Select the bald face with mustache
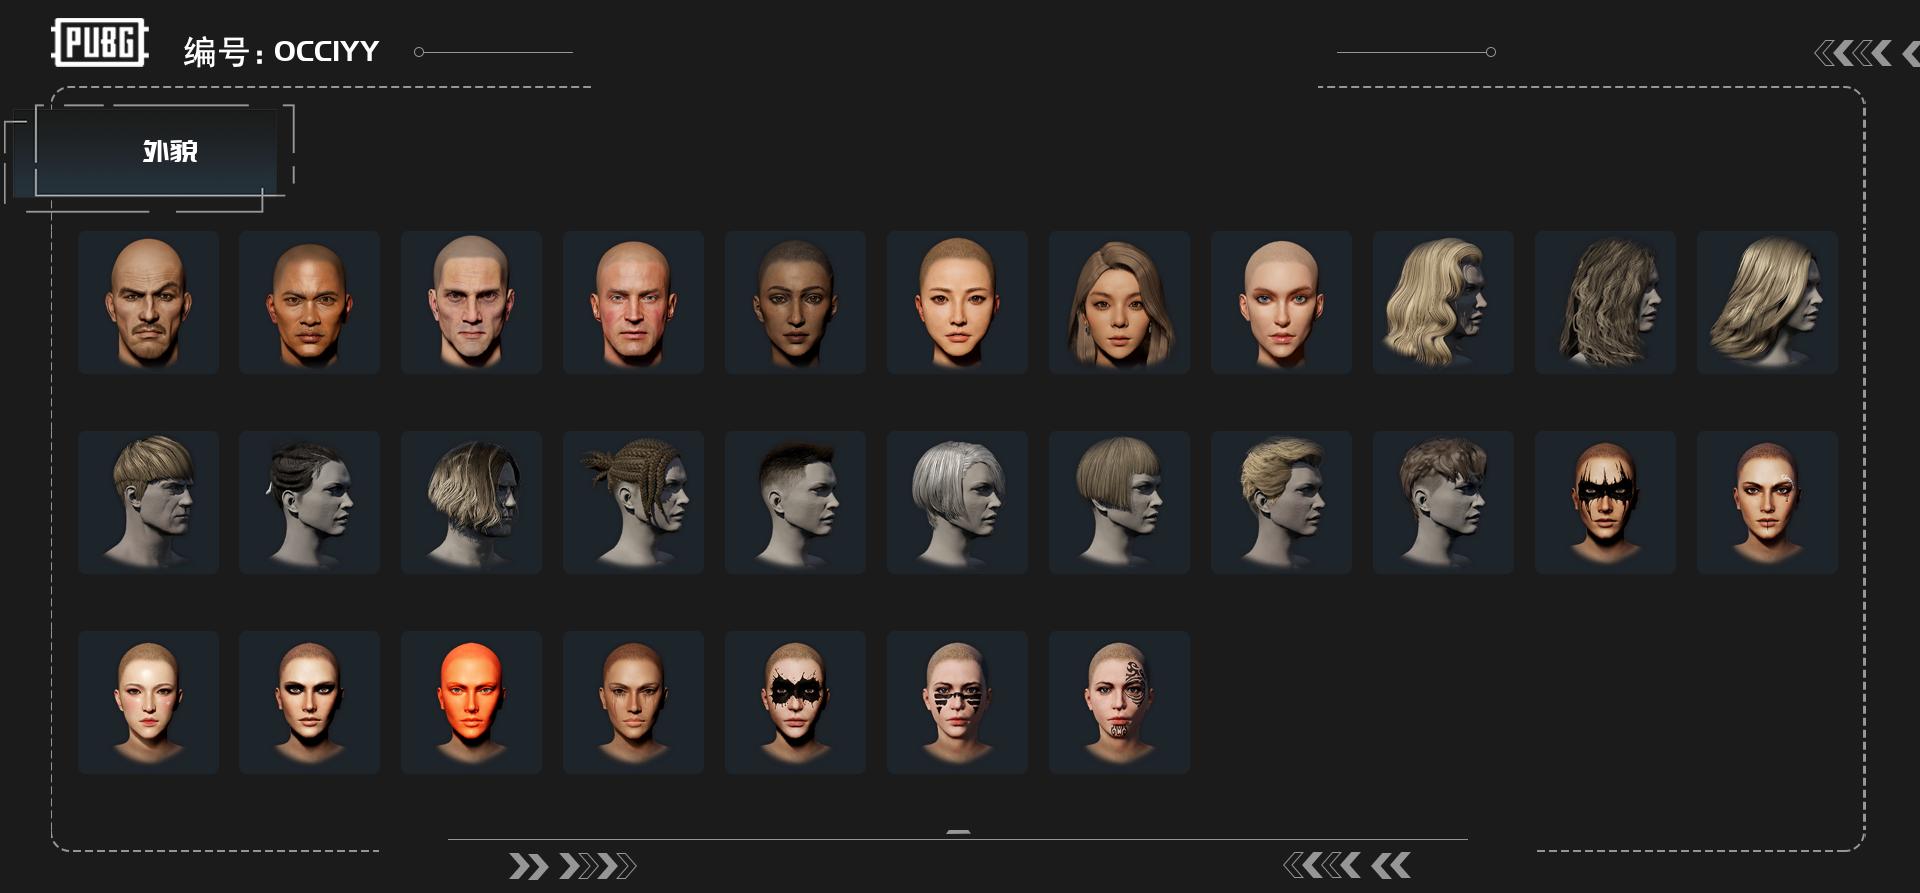 (x=148, y=302)
